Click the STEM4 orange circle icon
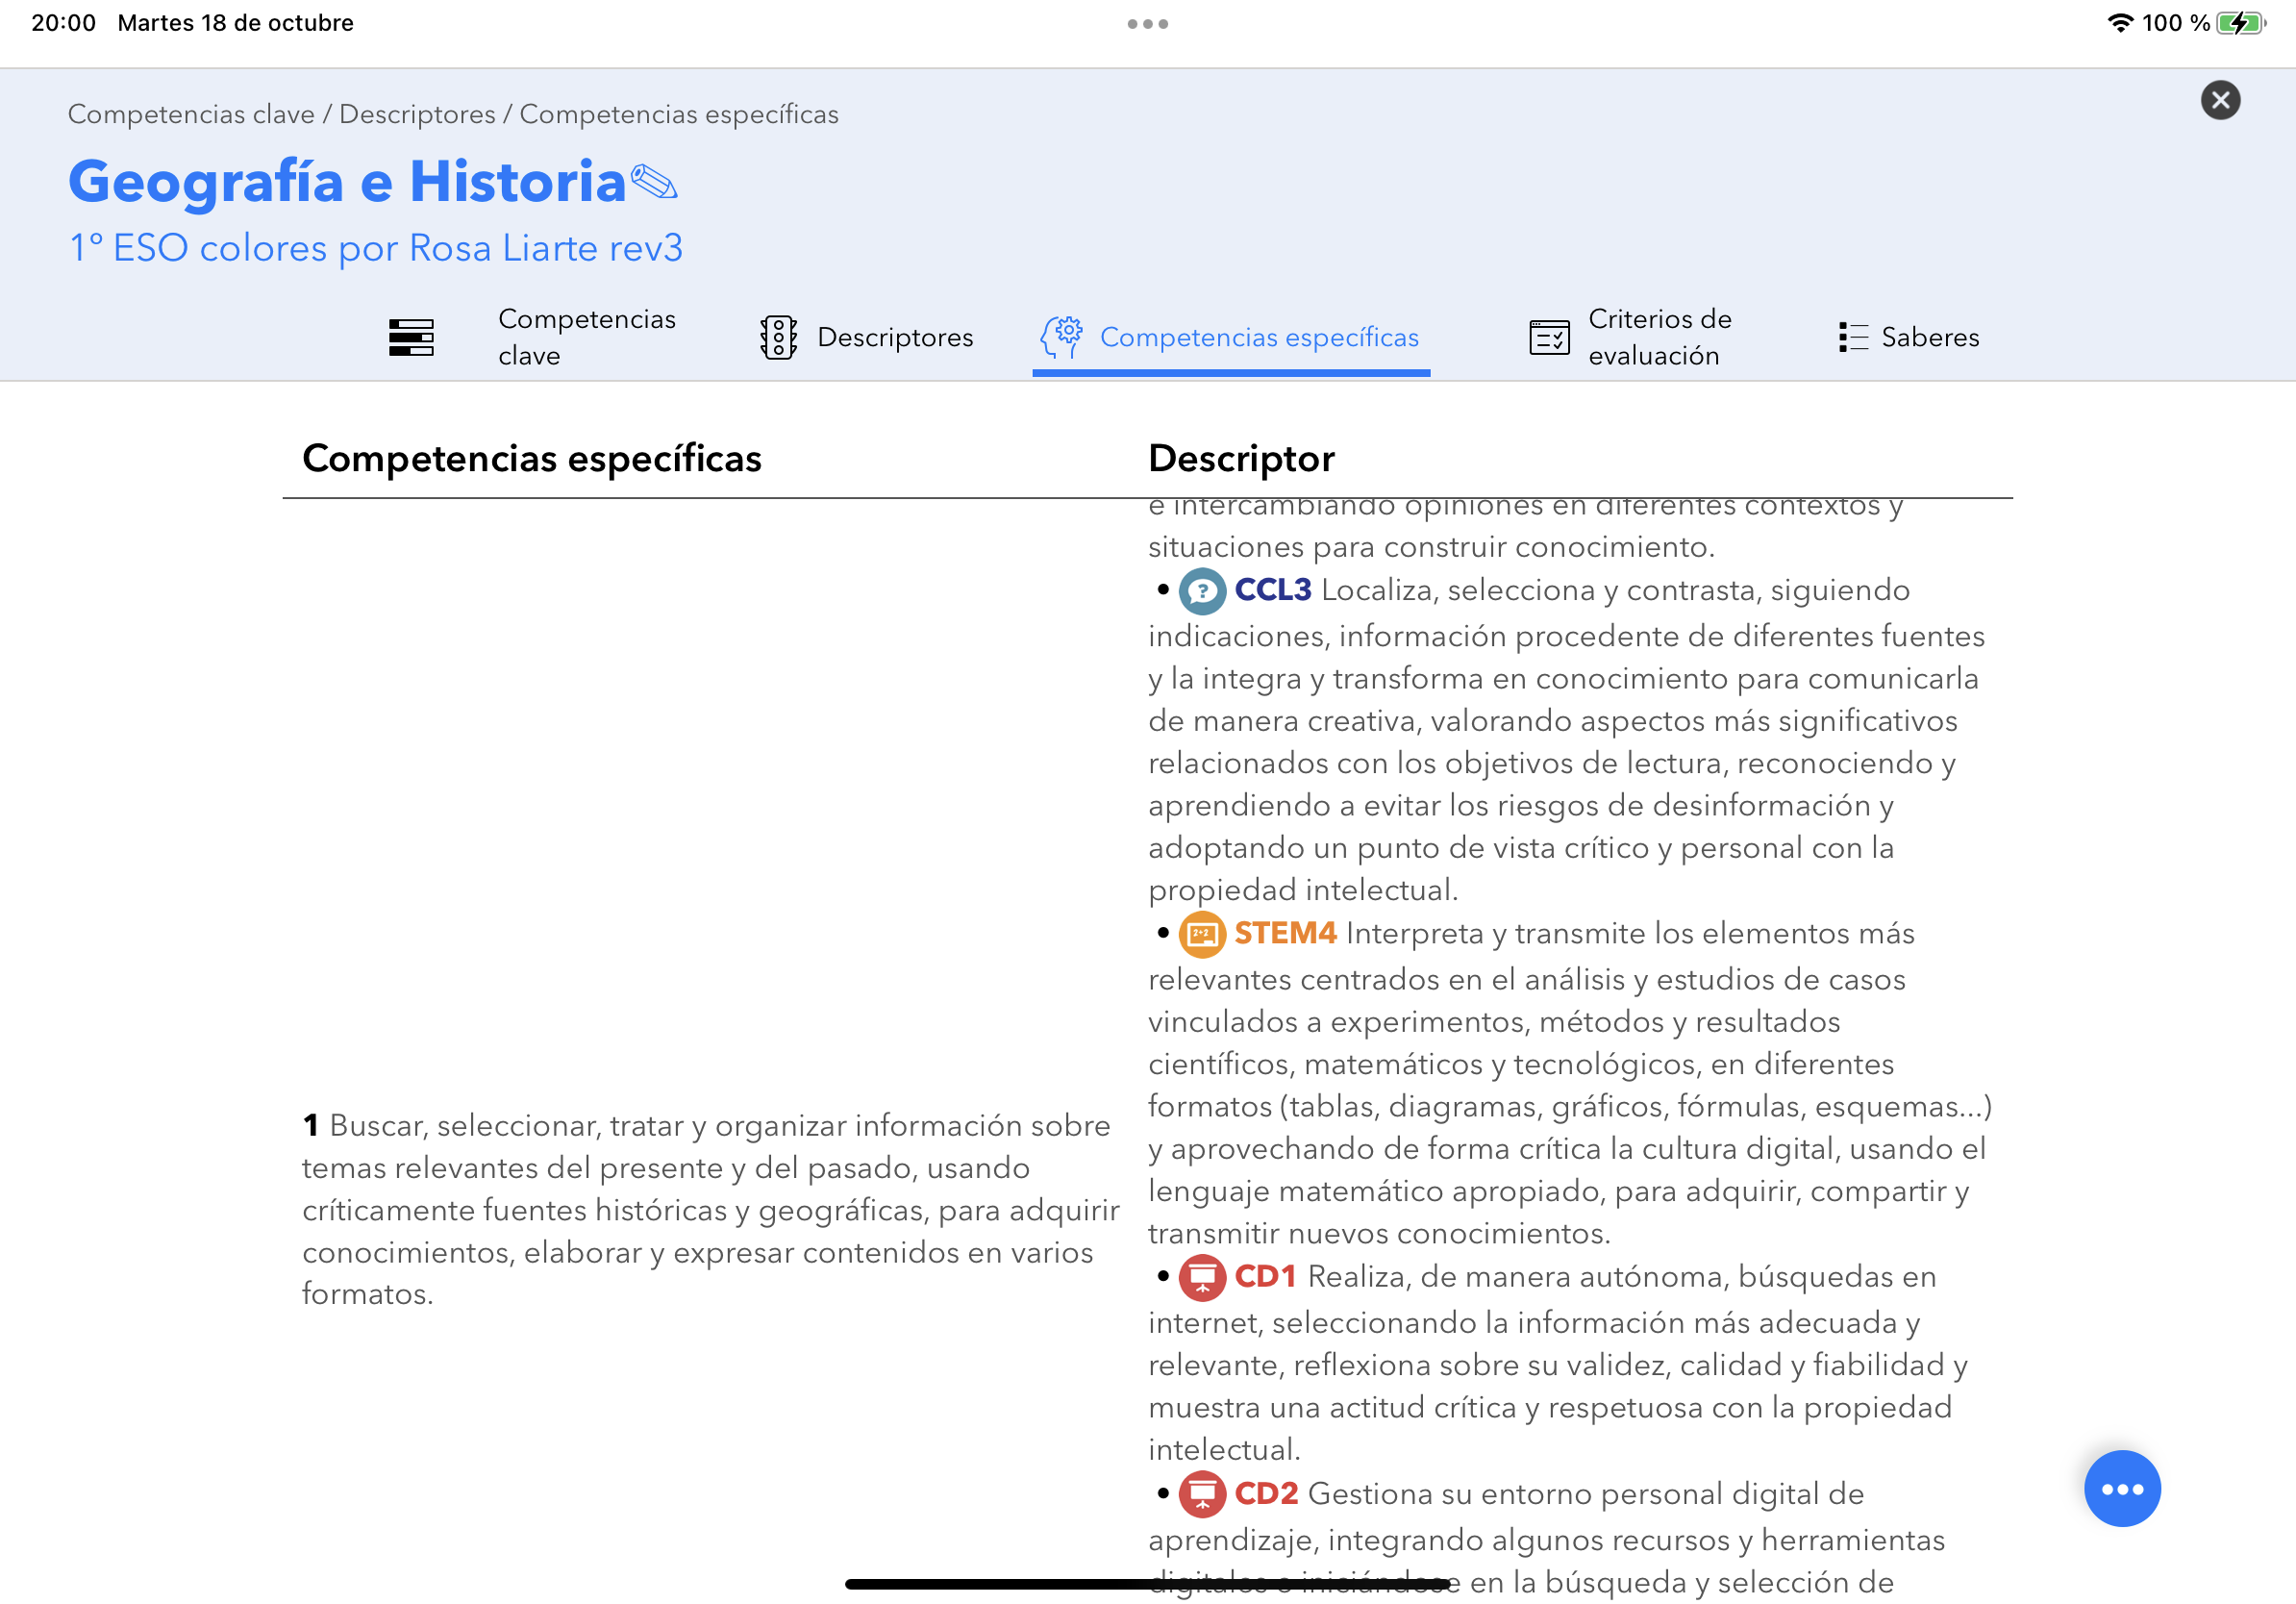This screenshot has height=1604, width=2296. [x=1202, y=934]
